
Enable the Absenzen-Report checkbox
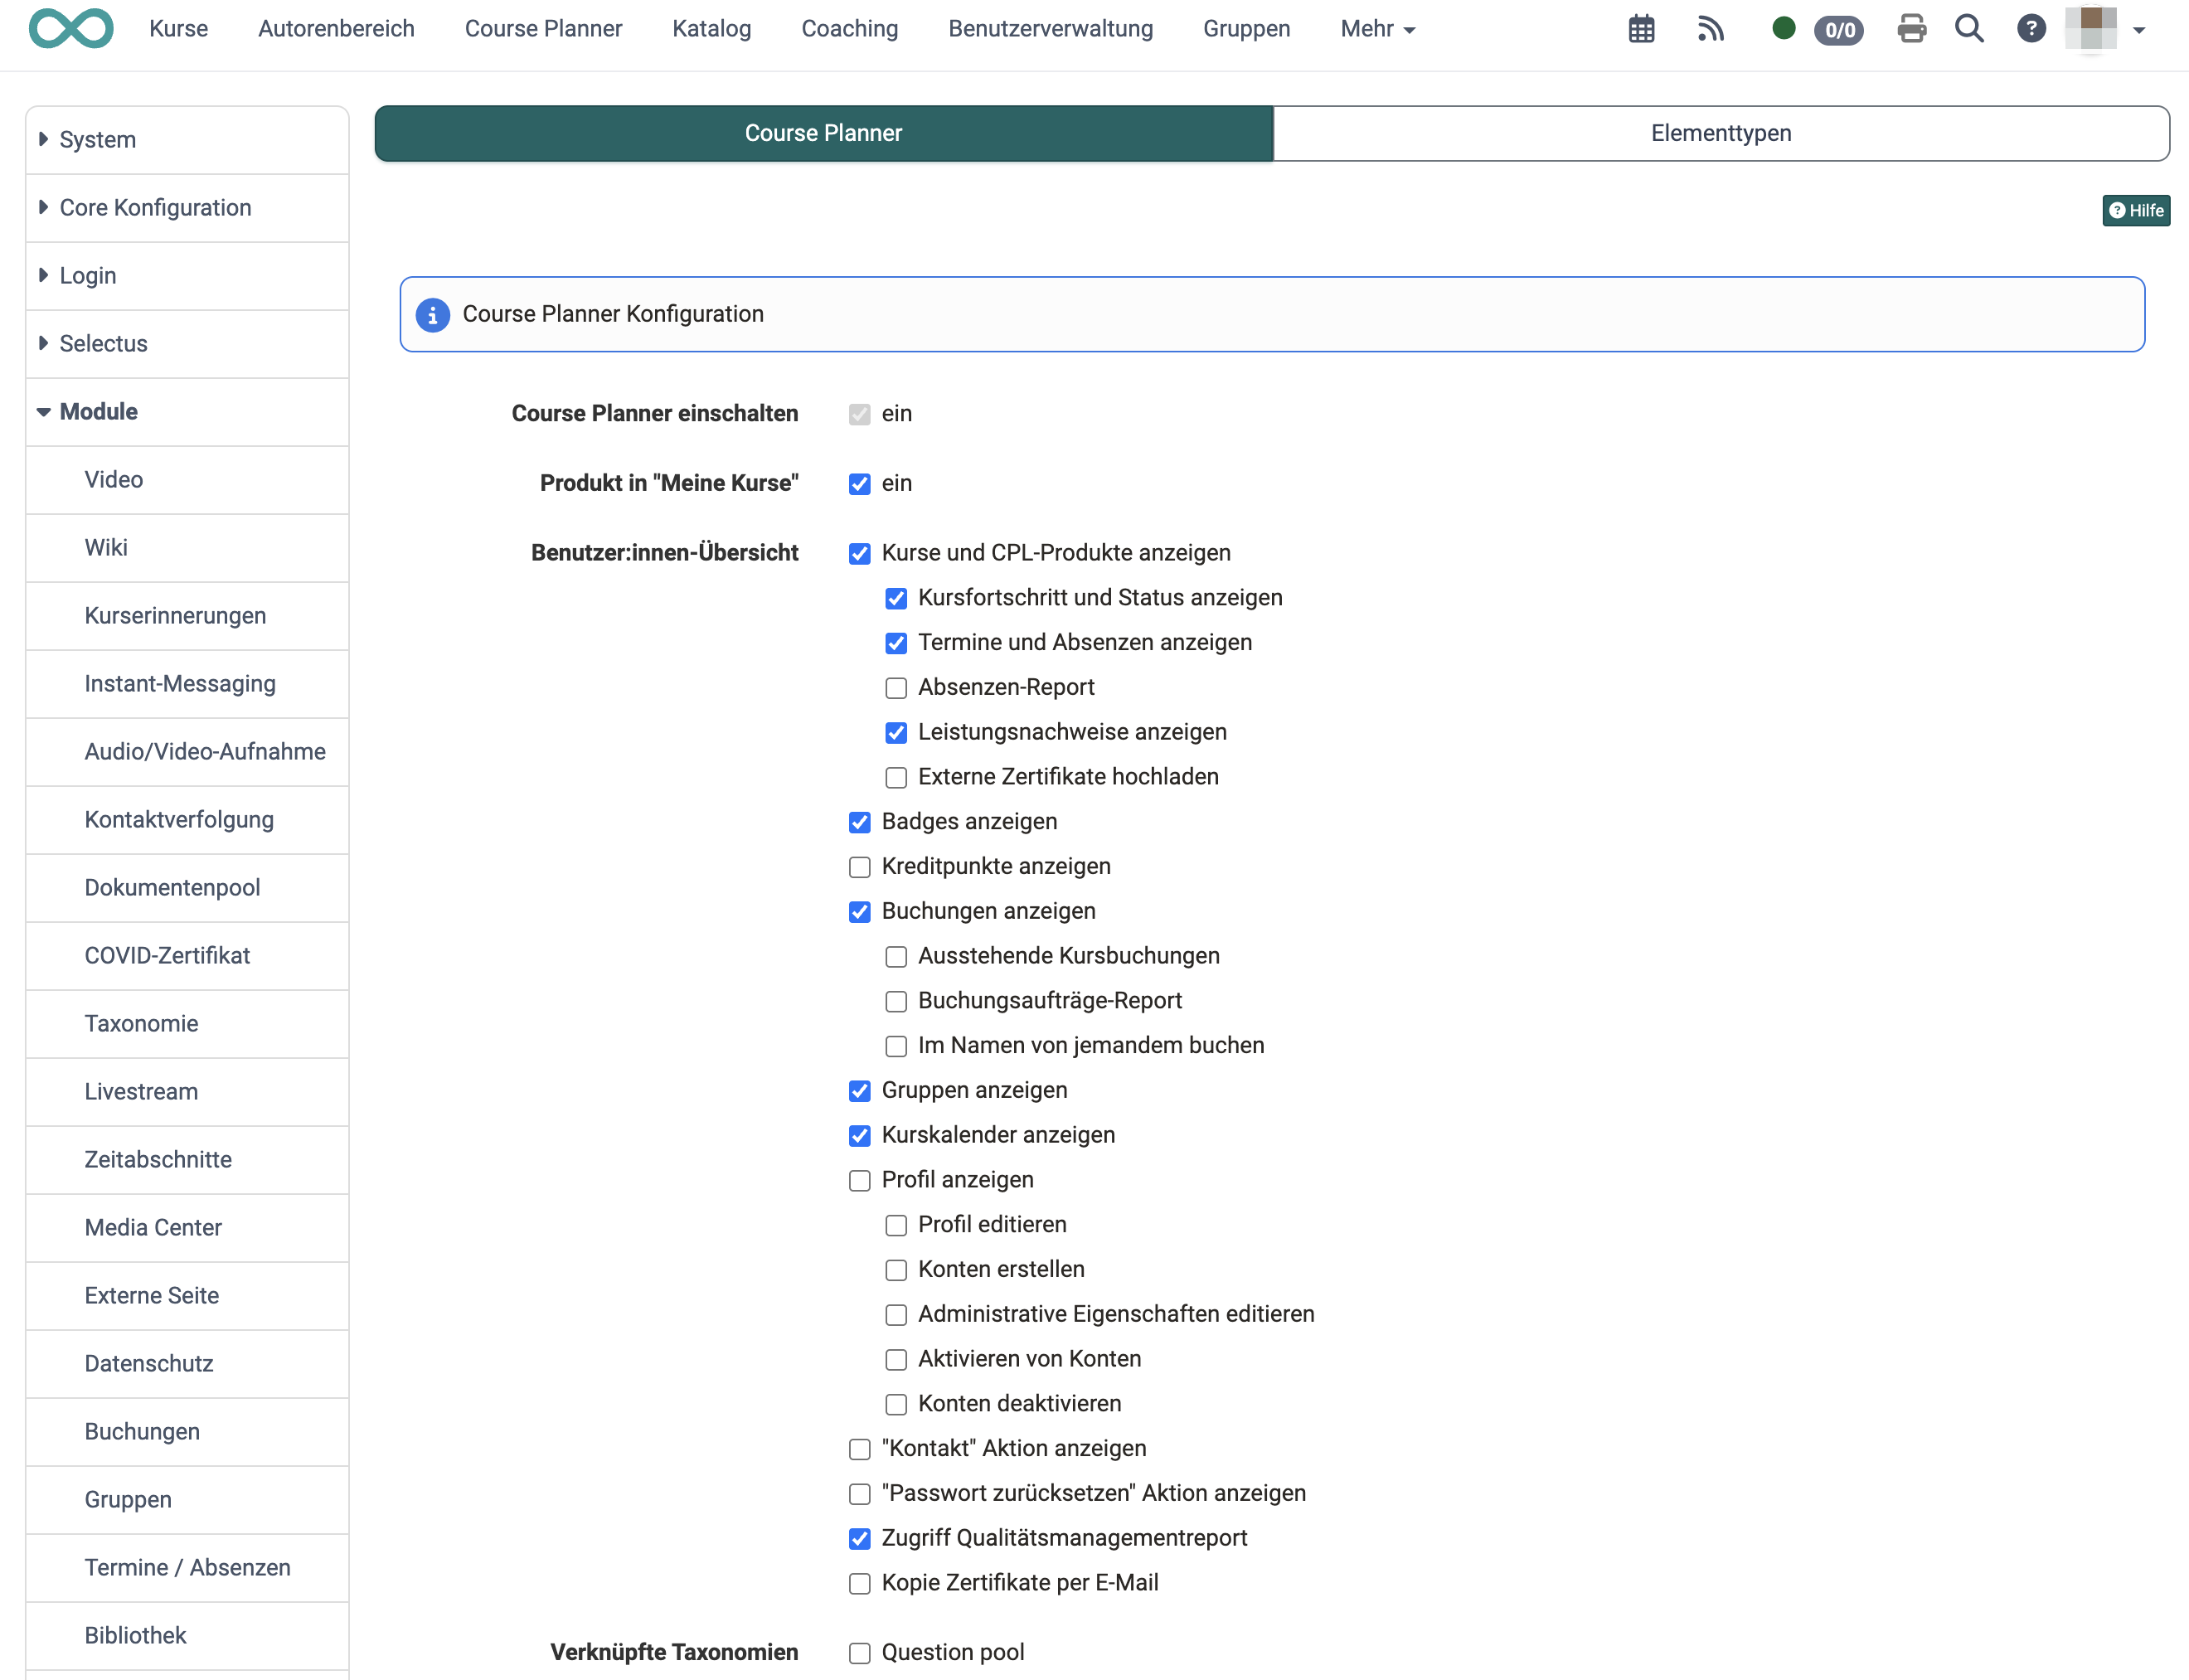(896, 688)
